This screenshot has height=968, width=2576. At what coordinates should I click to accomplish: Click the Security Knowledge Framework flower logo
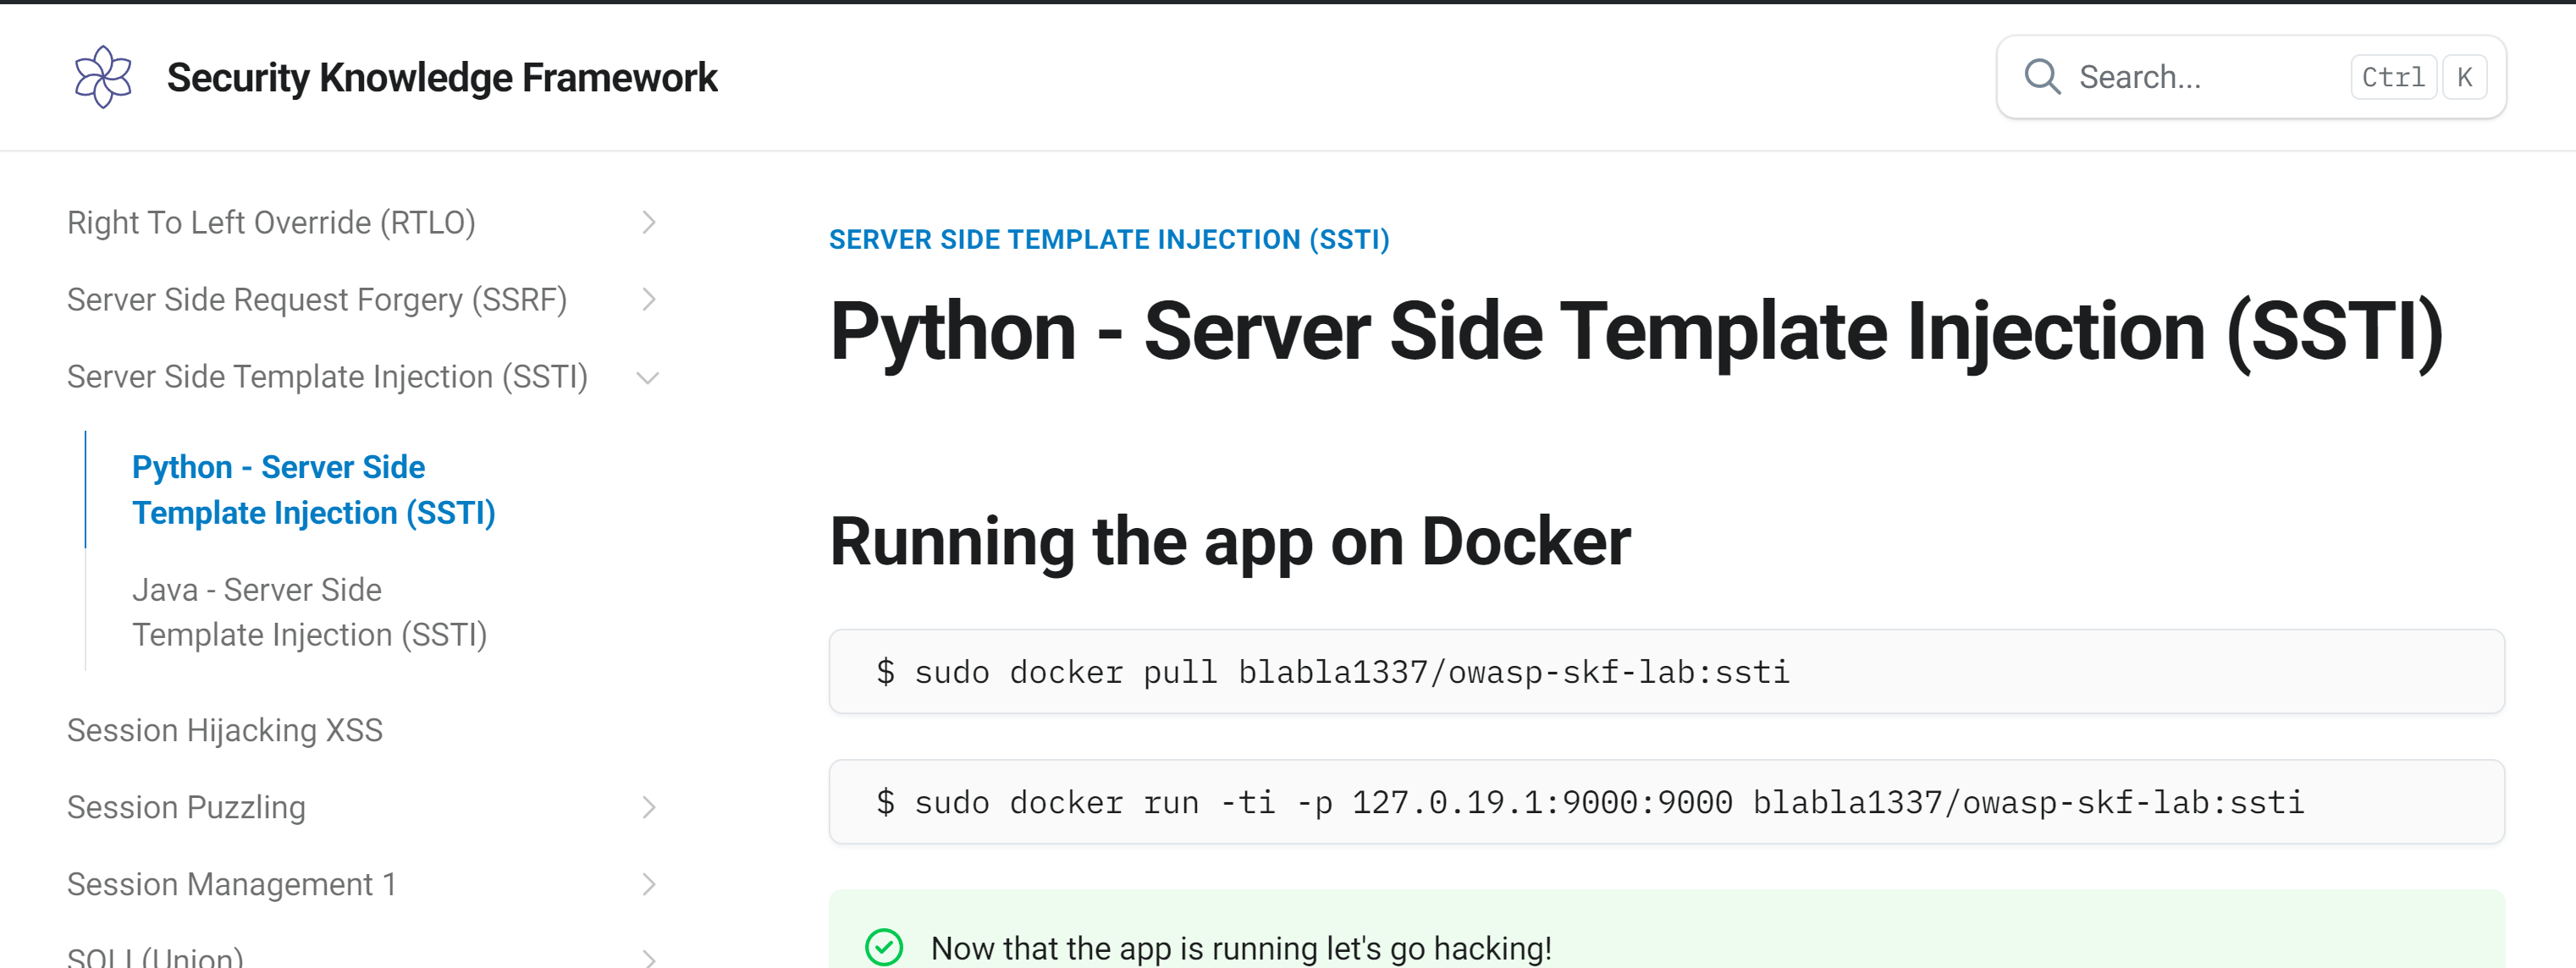pos(103,77)
